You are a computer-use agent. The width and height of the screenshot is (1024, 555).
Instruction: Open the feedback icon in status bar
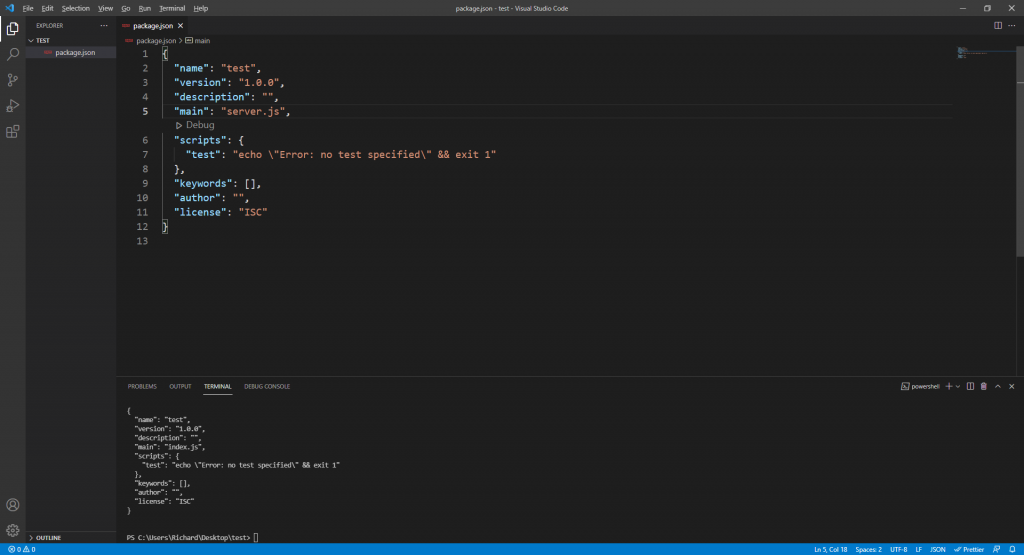pos(997,549)
